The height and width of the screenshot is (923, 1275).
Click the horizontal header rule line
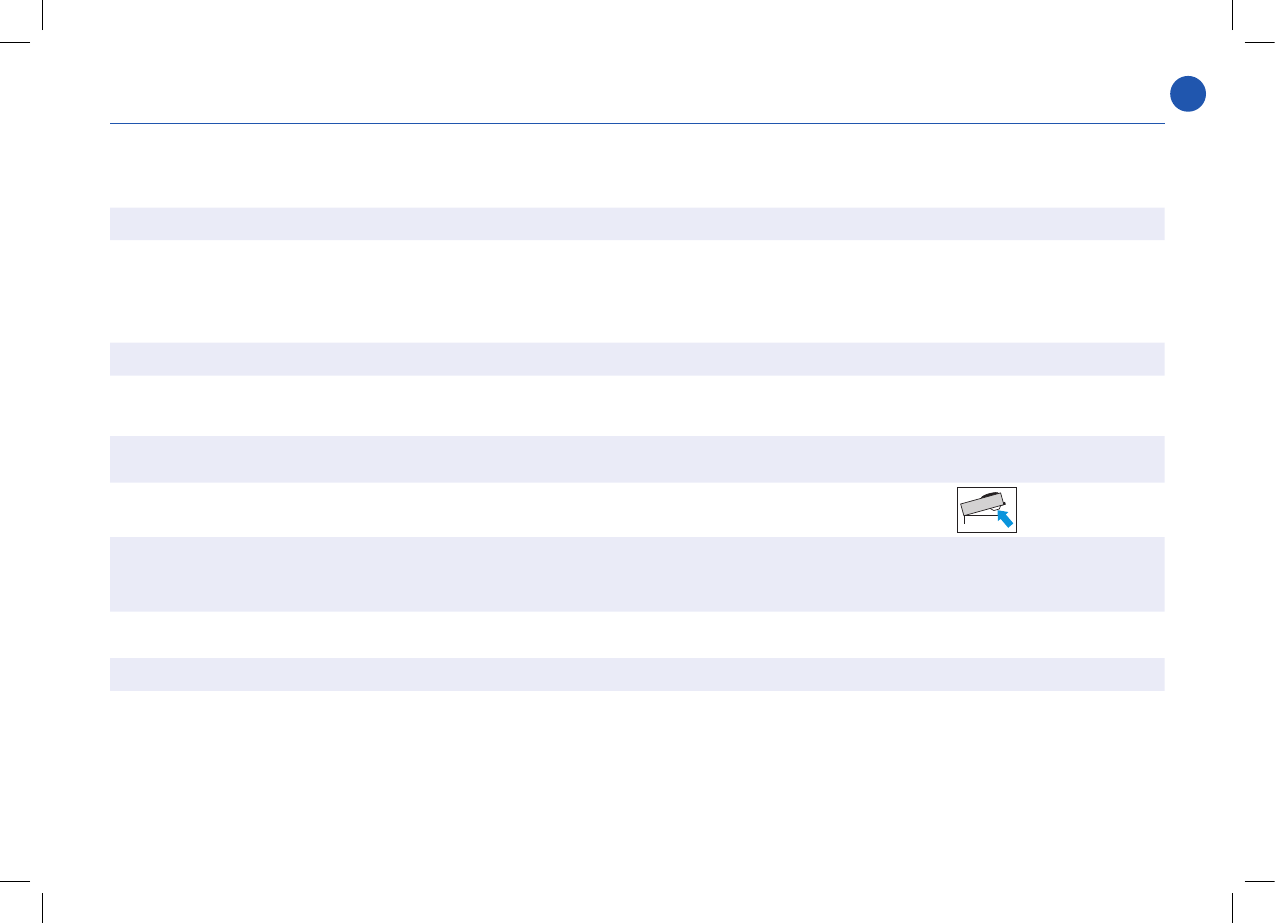tap(636, 125)
